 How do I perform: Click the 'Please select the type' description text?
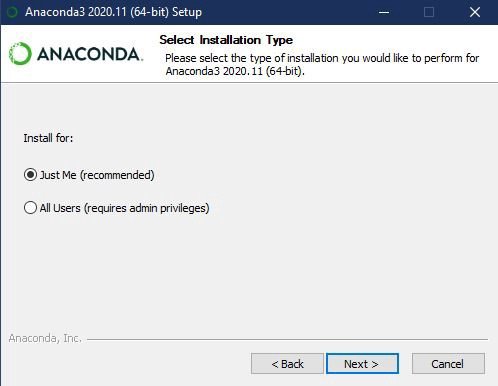(322, 64)
